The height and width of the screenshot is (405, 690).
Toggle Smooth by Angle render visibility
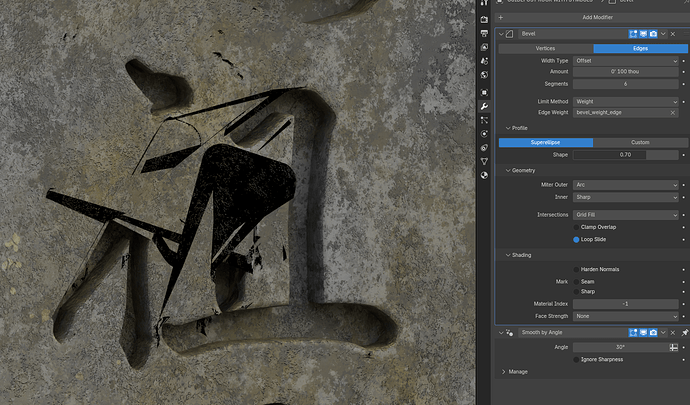tap(653, 333)
